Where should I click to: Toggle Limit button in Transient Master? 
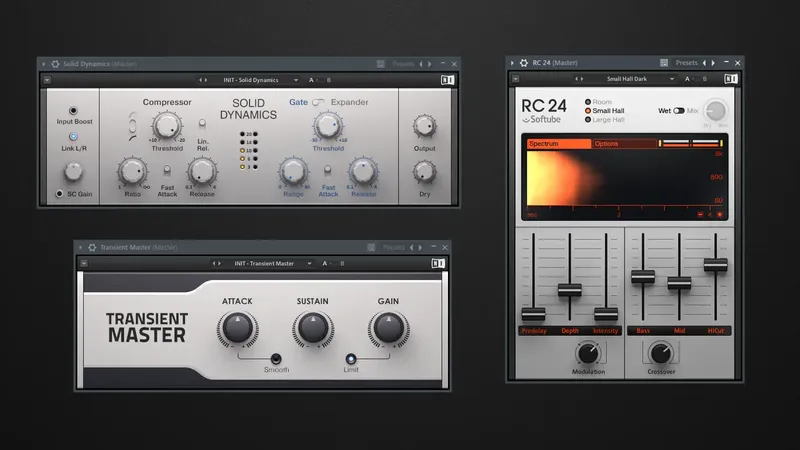pos(351,359)
